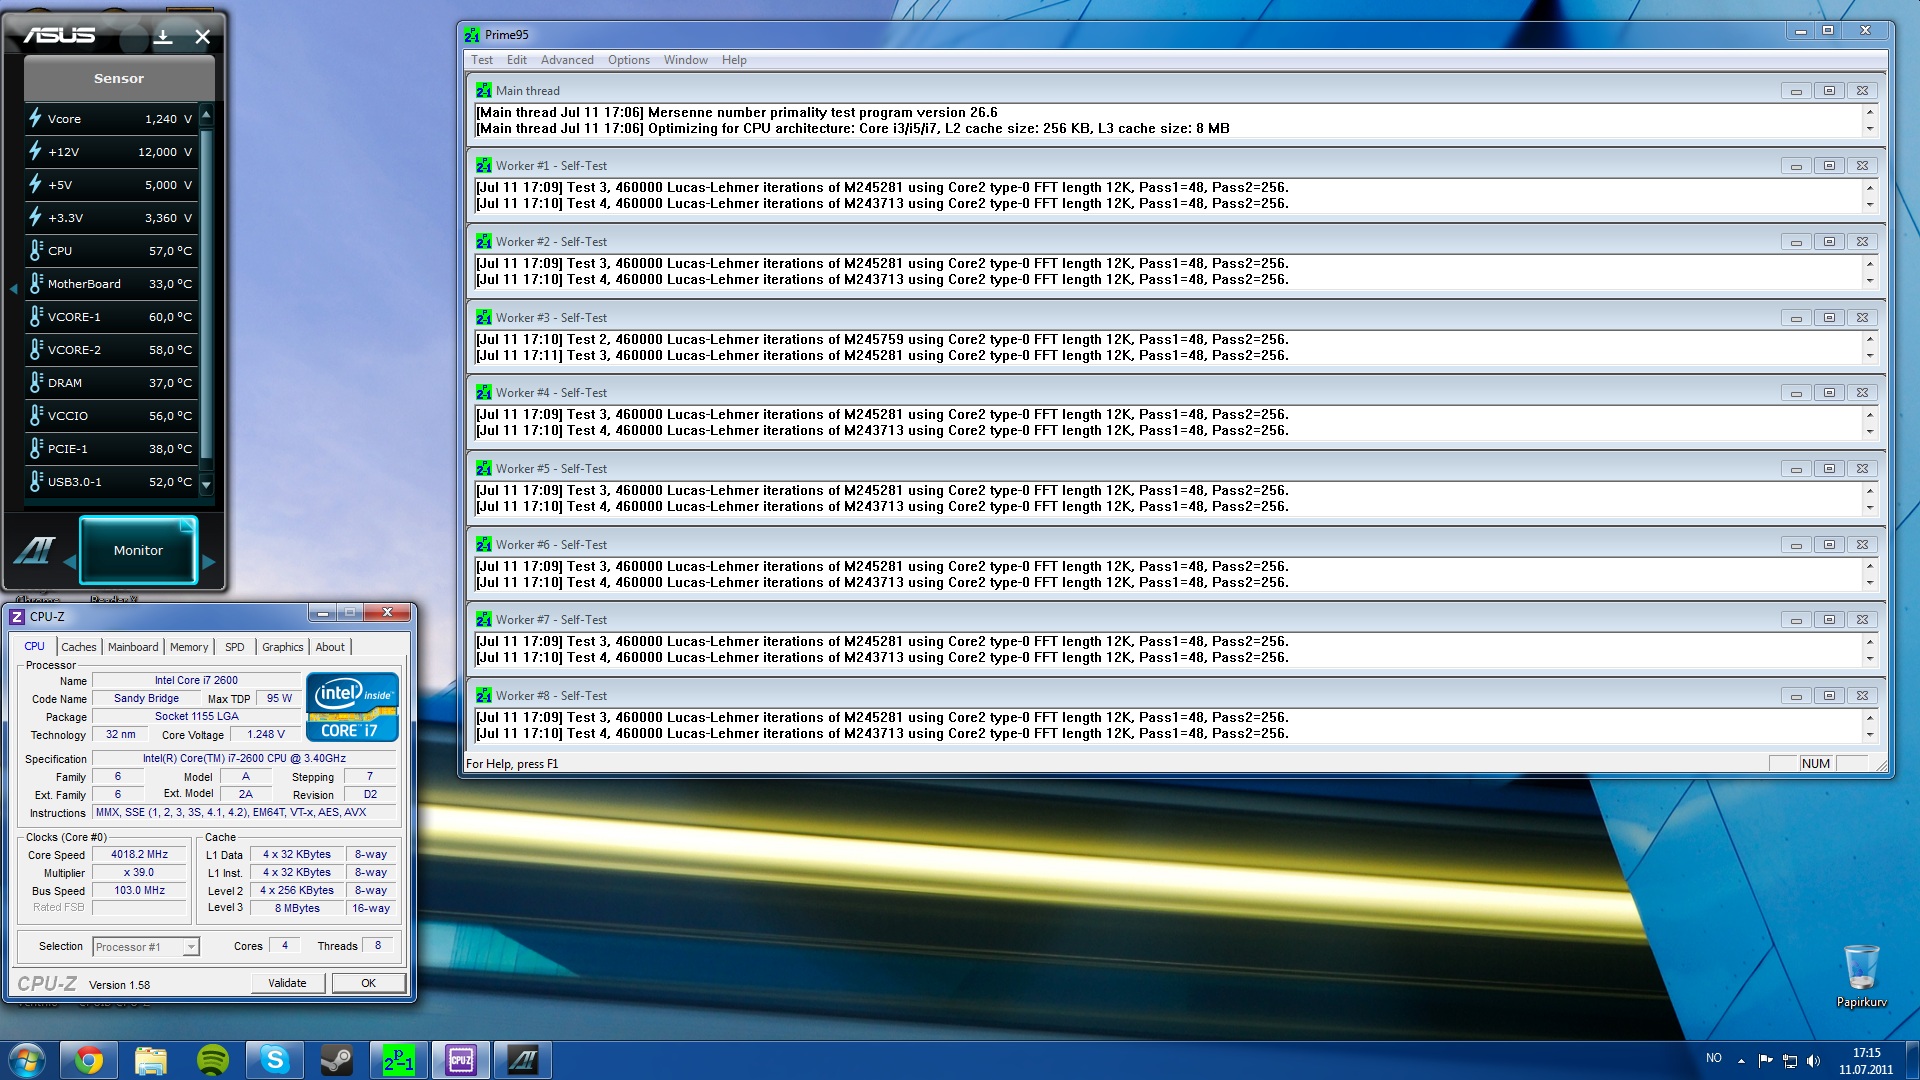Click the VCORE-1 thermometer icon
Image resolution: width=1920 pixels, height=1080 pixels.
(36, 316)
